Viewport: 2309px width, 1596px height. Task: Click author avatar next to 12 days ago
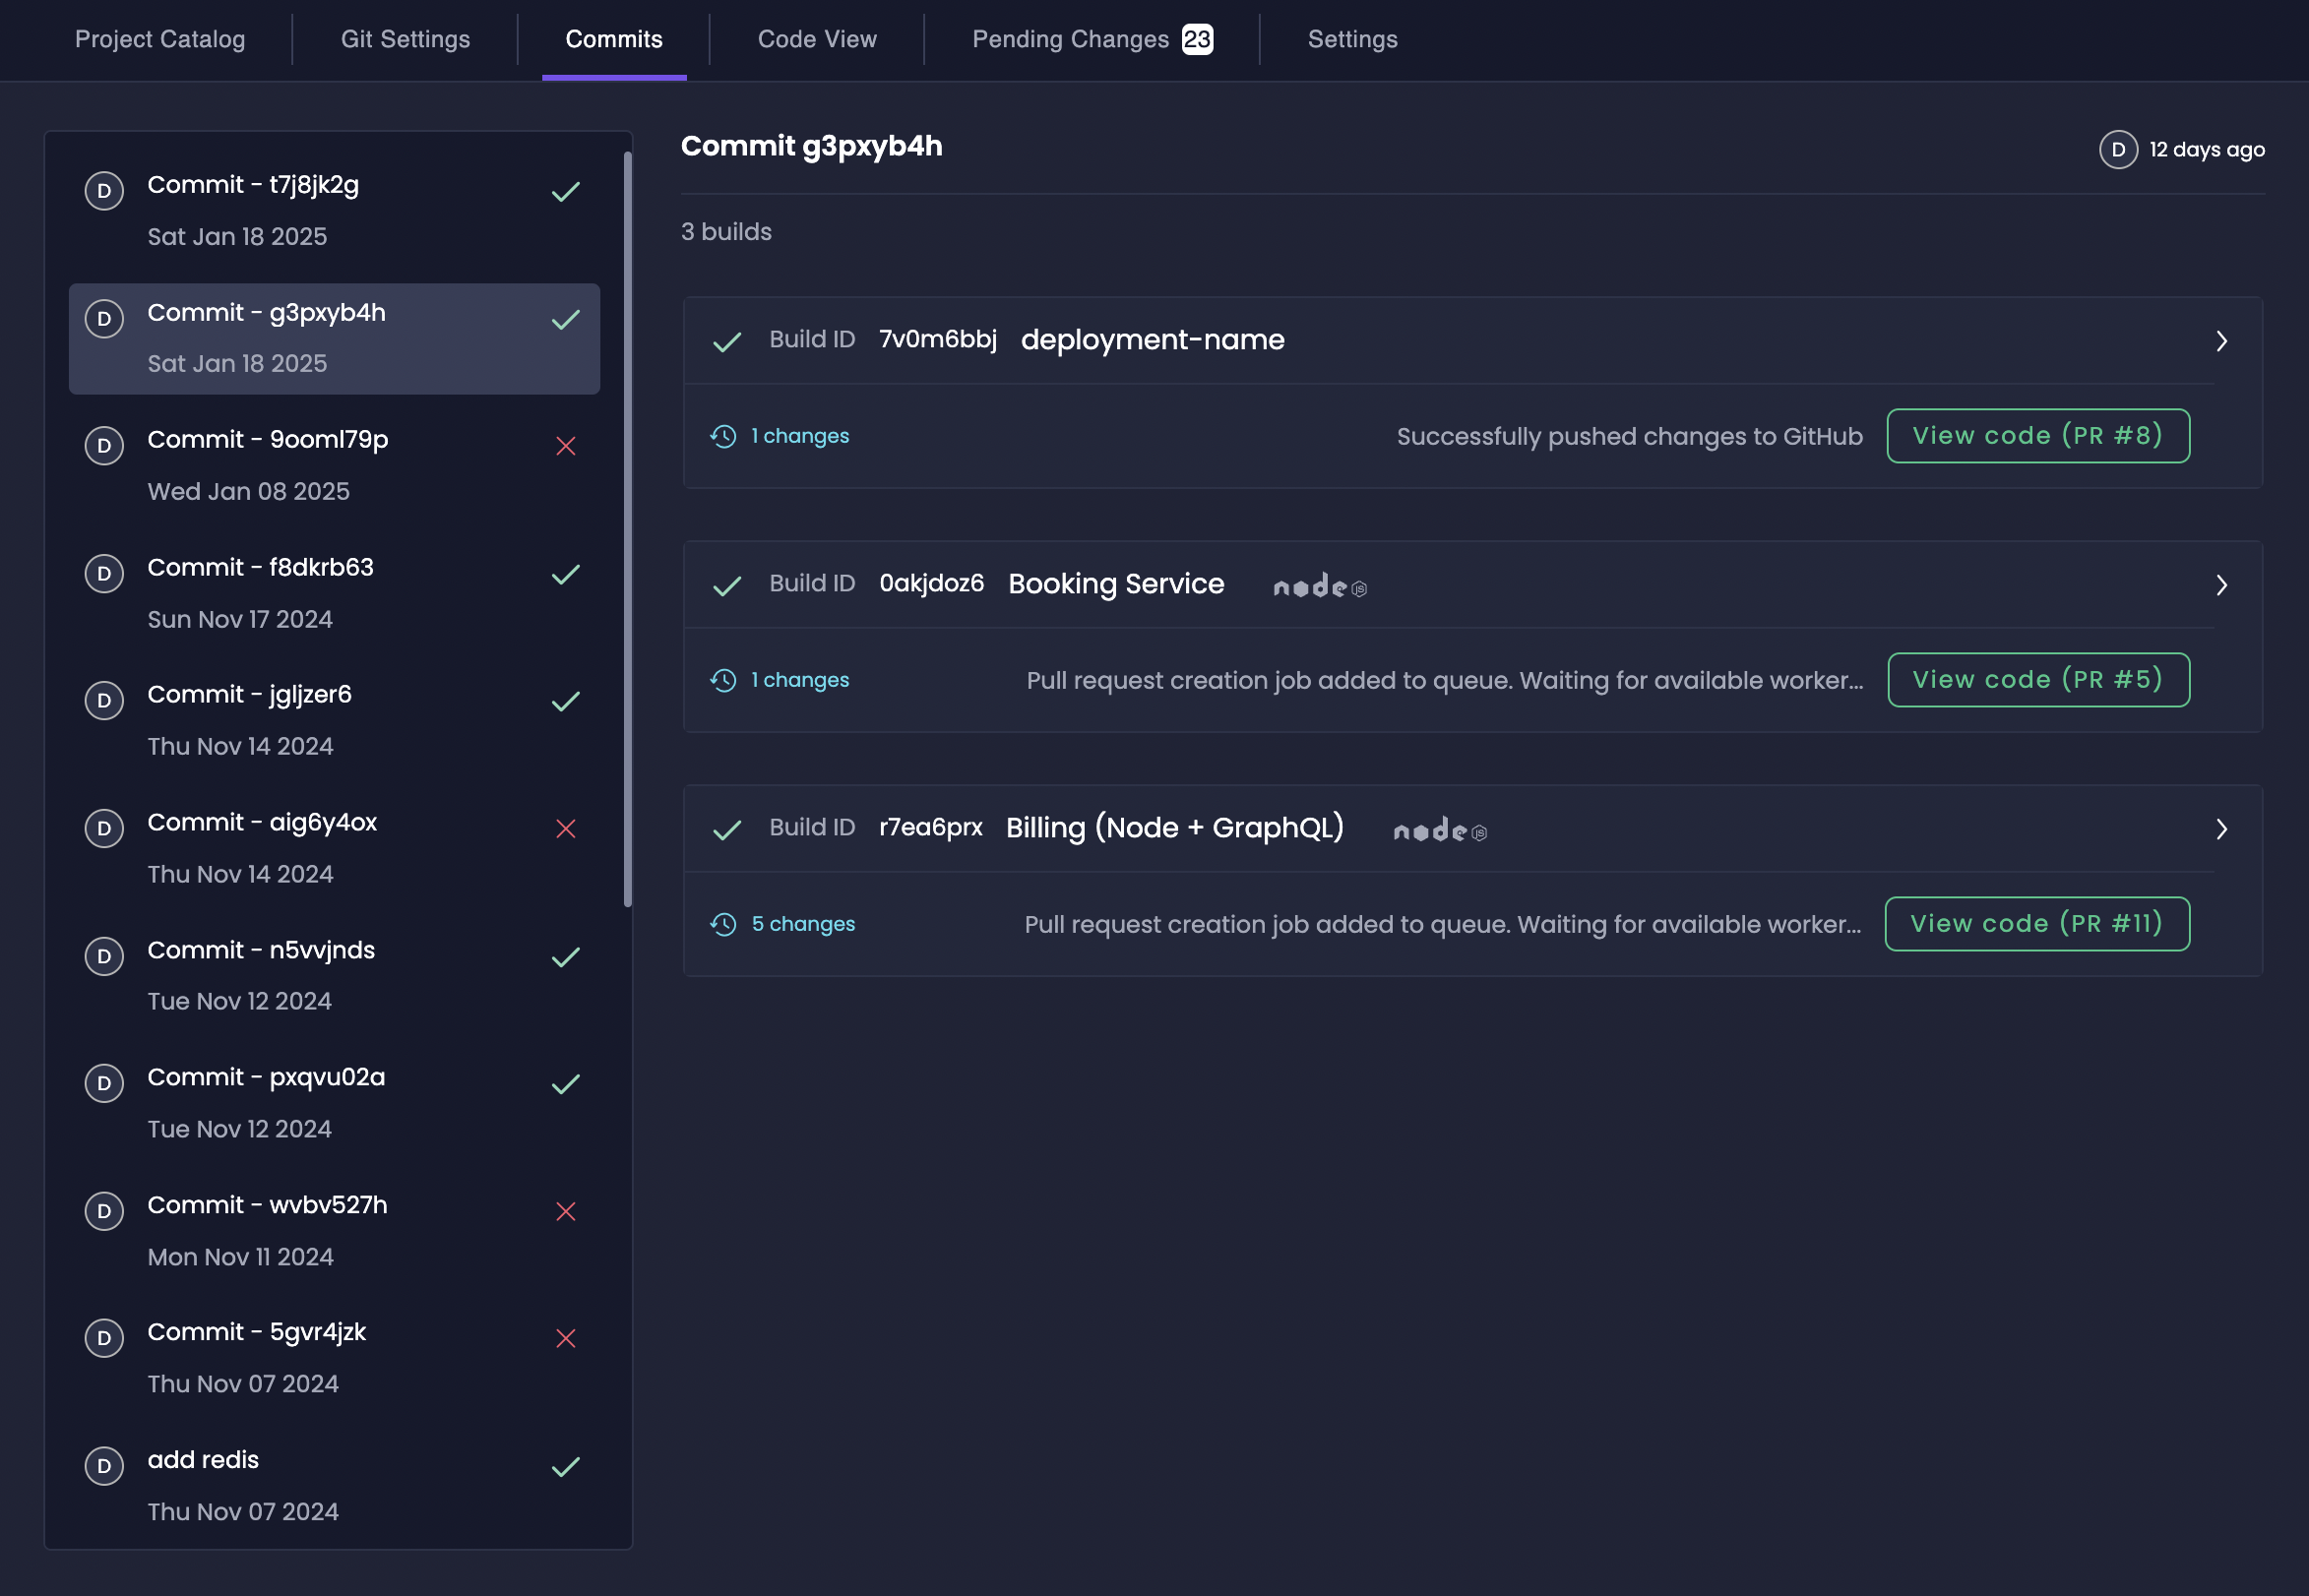tap(2117, 150)
